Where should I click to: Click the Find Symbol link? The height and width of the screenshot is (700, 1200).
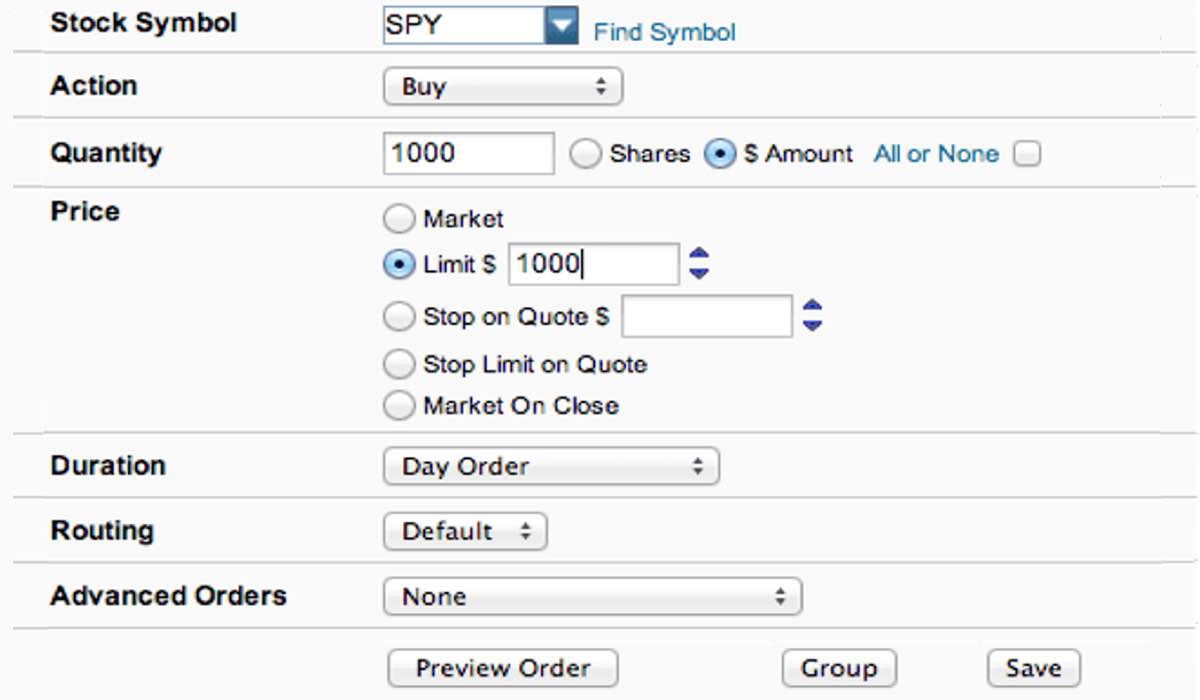point(662,31)
